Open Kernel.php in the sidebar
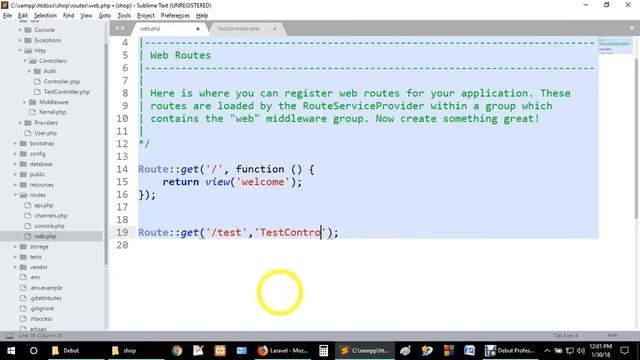The width and height of the screenshot is (640, 360). 52,112
